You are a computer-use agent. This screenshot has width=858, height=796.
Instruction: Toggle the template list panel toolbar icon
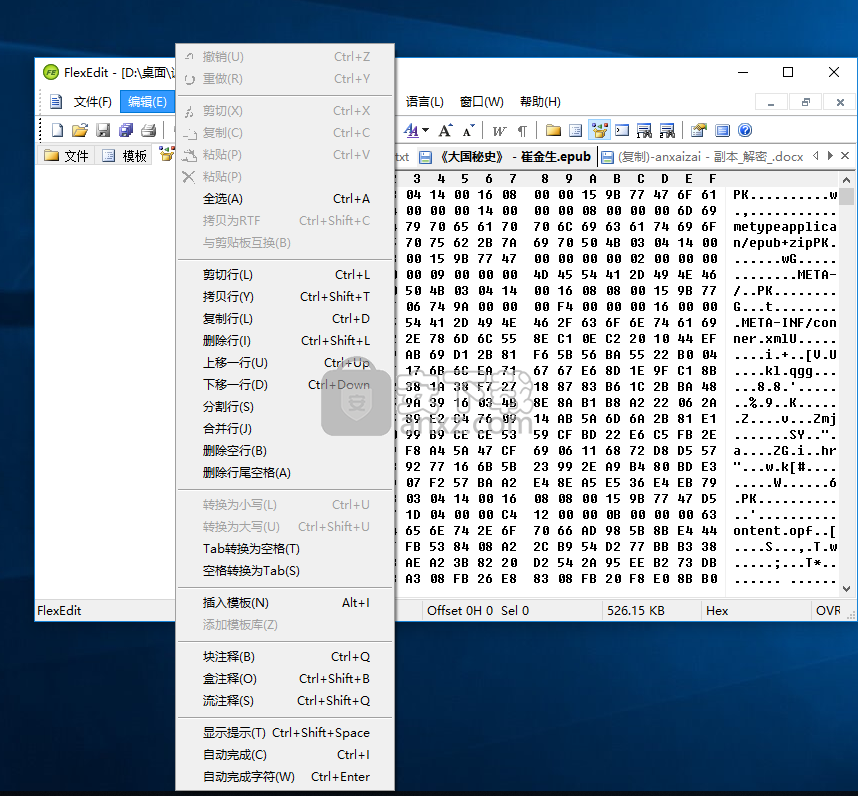[x=576, y=130]
